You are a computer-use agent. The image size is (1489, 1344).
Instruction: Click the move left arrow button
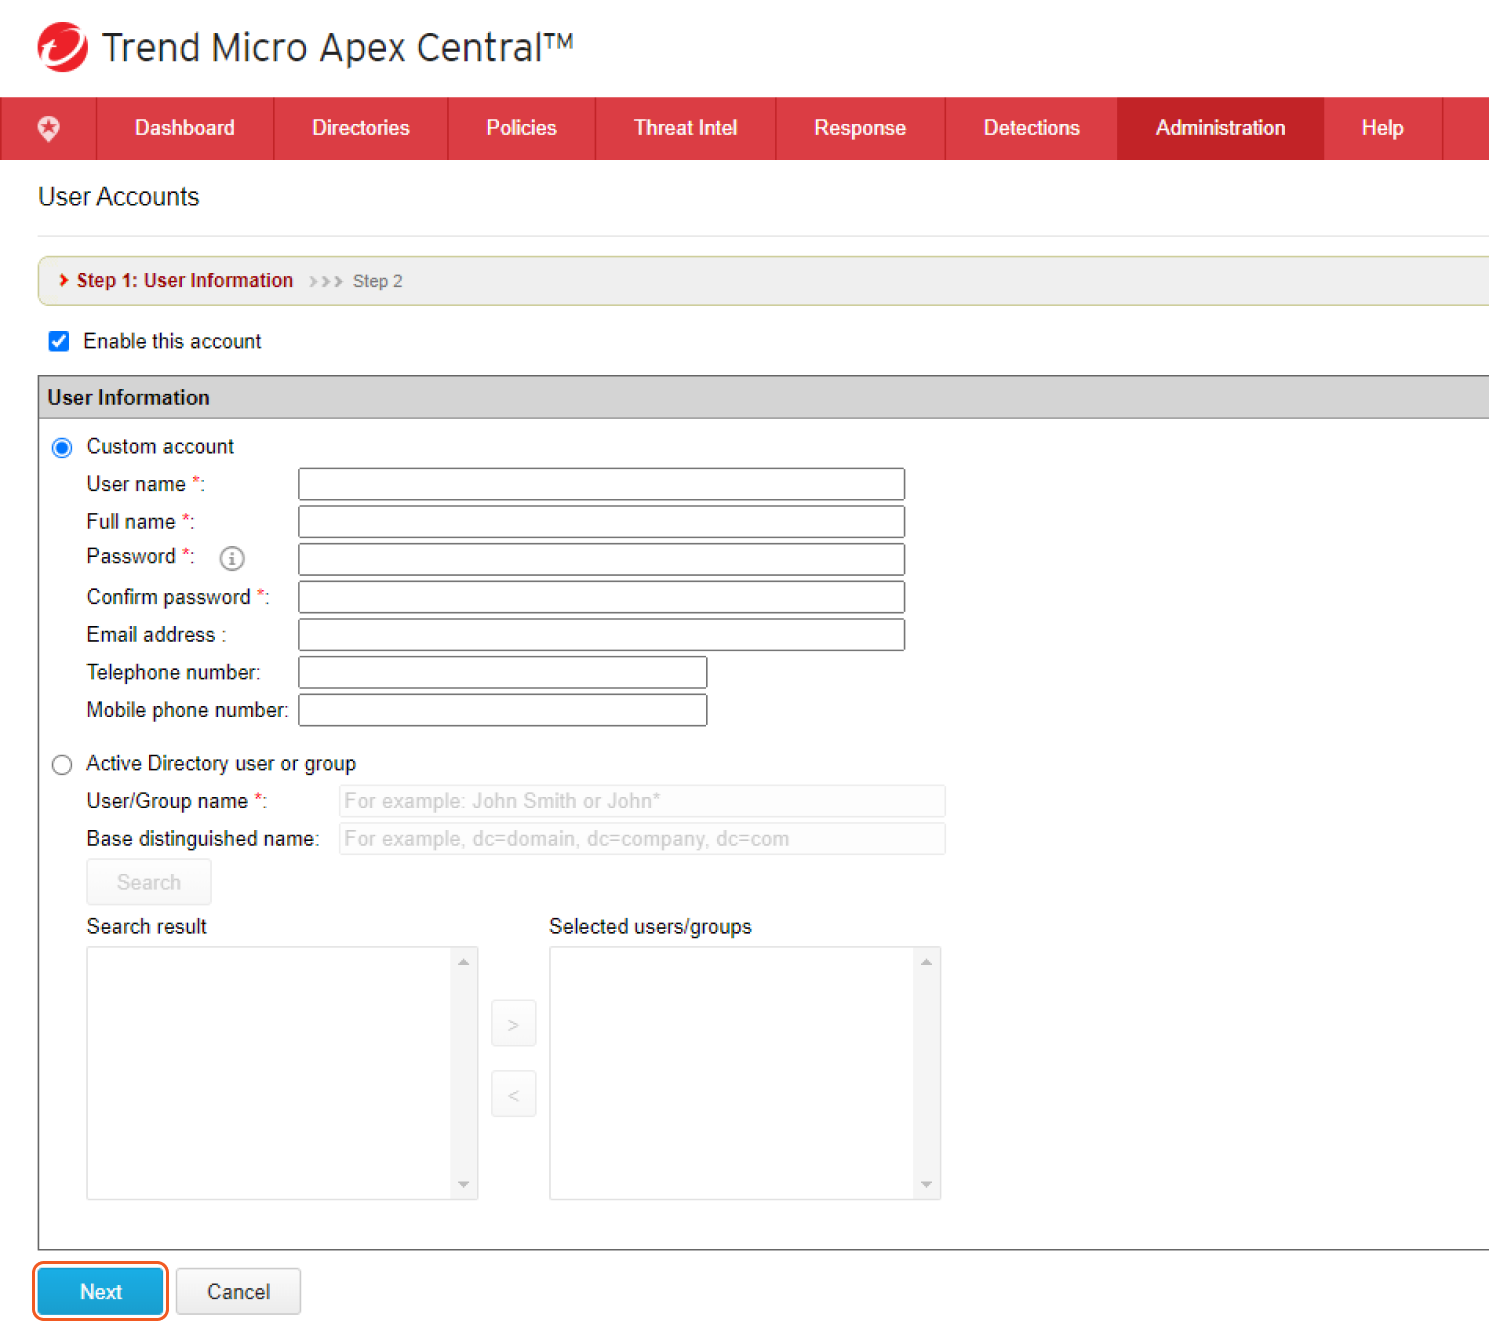(513, 1095)
